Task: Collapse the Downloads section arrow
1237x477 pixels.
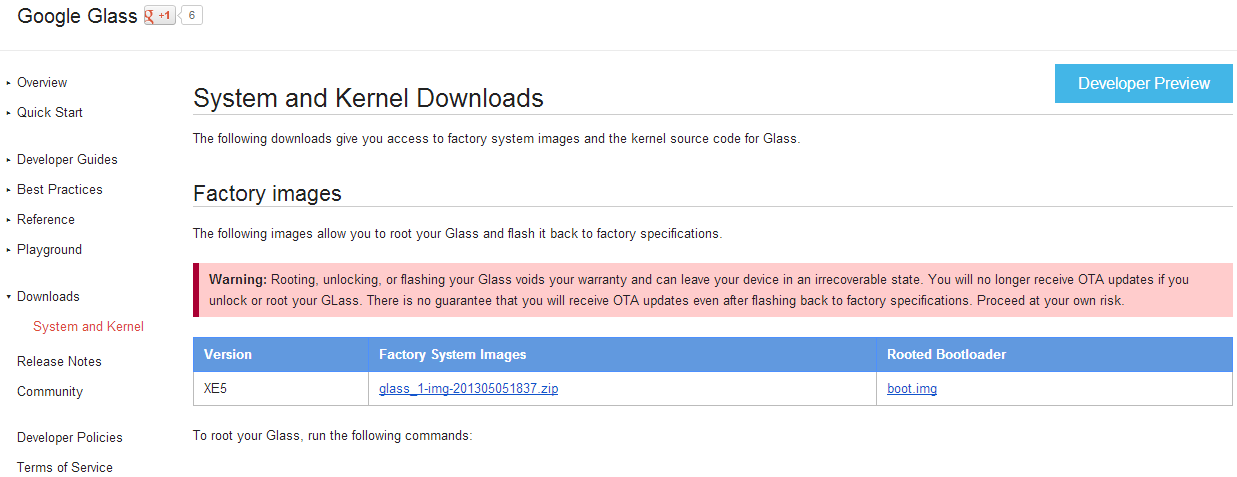Action: coord(8,297)
